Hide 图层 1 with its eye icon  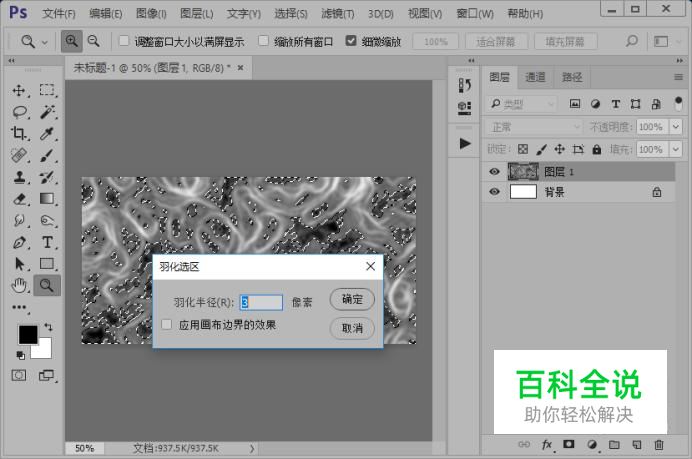pos(495,171)
